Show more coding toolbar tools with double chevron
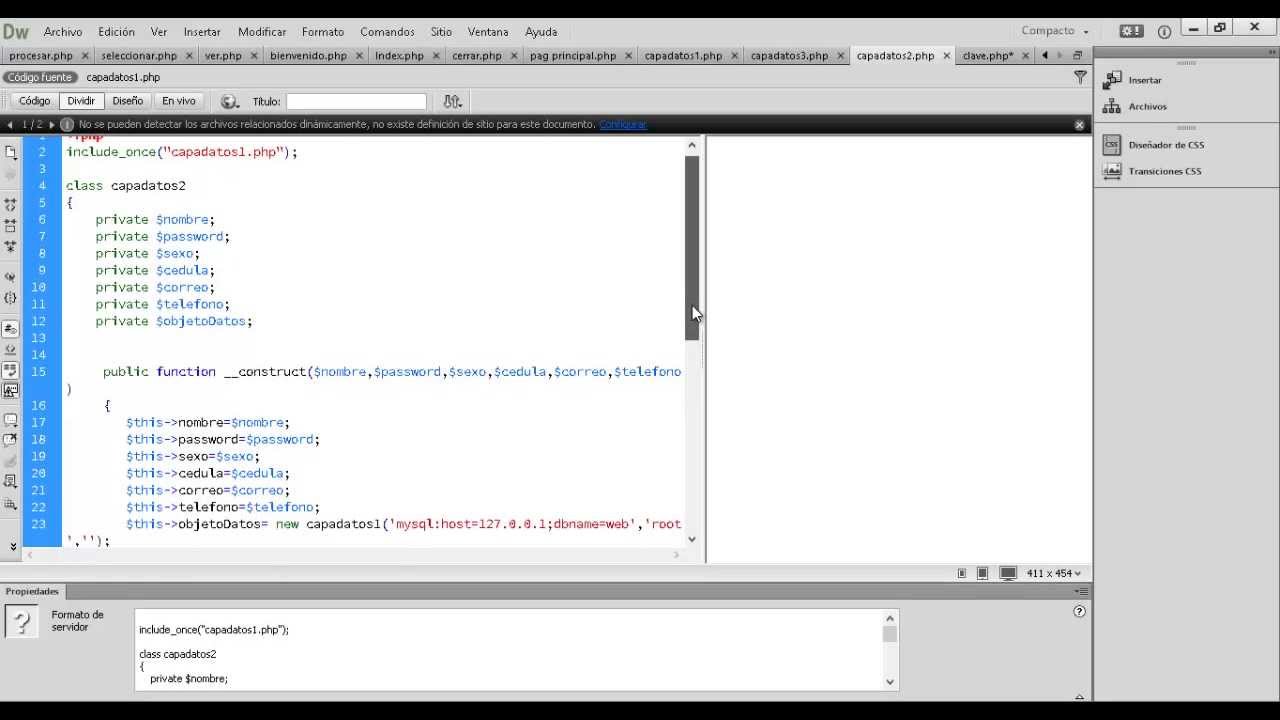This screenshot has width=1280, height=720. [13, 546]
